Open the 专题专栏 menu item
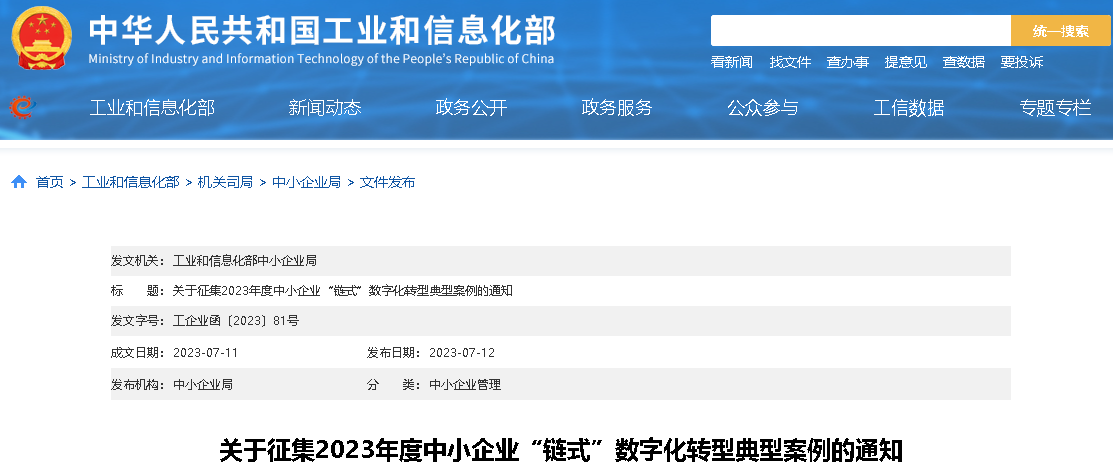 [x=1055, y=108]
